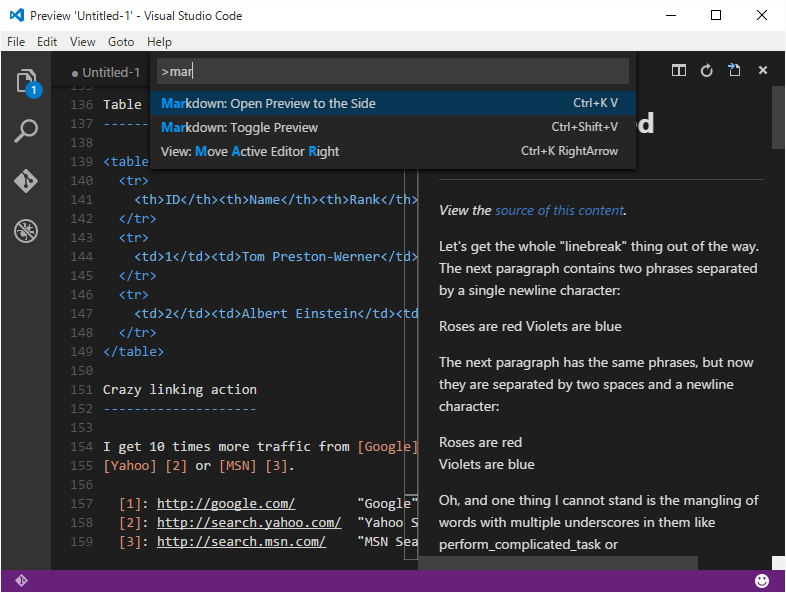Maximize the Visual Studio Code window

(716, 16)
